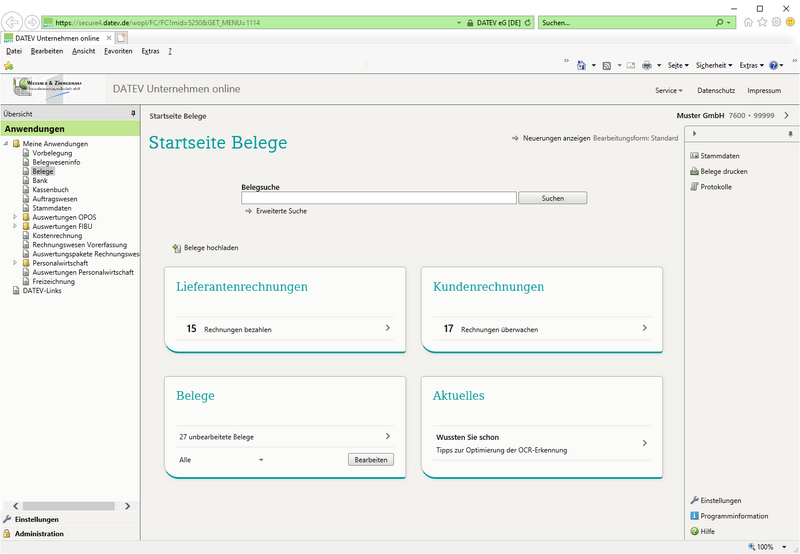Open the Seite dropdown in the command bar
This screenshot has width=800, height=554.
pyautogui.click(x=678, y=65)
